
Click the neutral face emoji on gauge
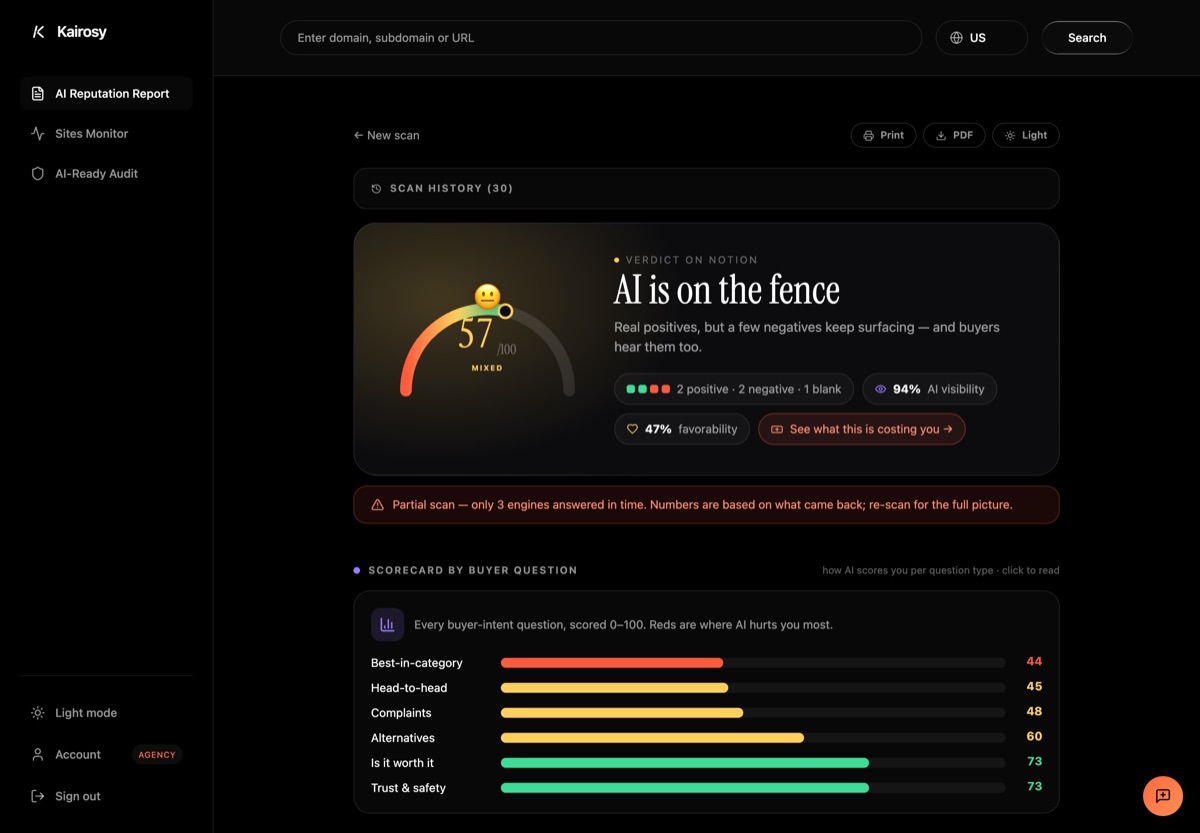[487, 296]
